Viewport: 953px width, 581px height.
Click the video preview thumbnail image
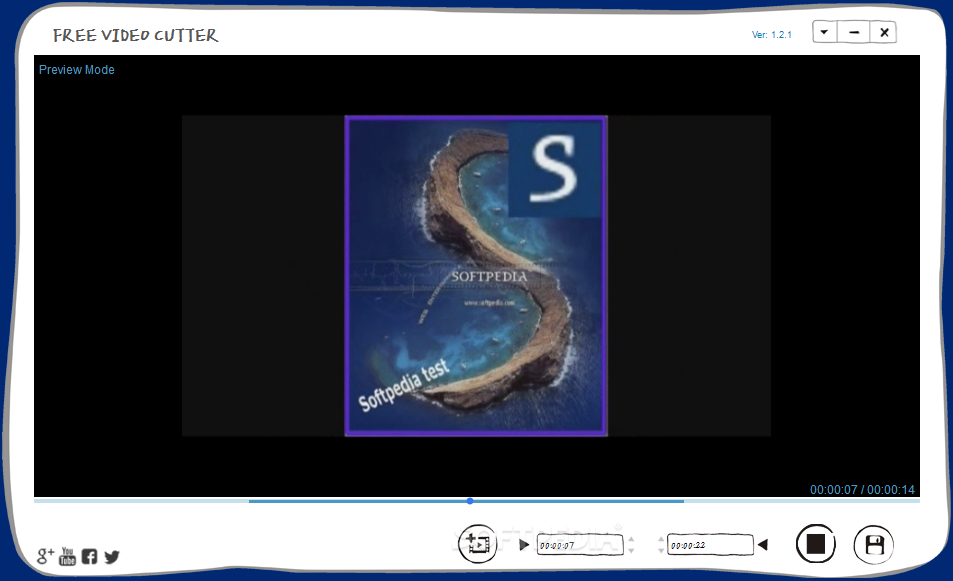coord(476,275)
